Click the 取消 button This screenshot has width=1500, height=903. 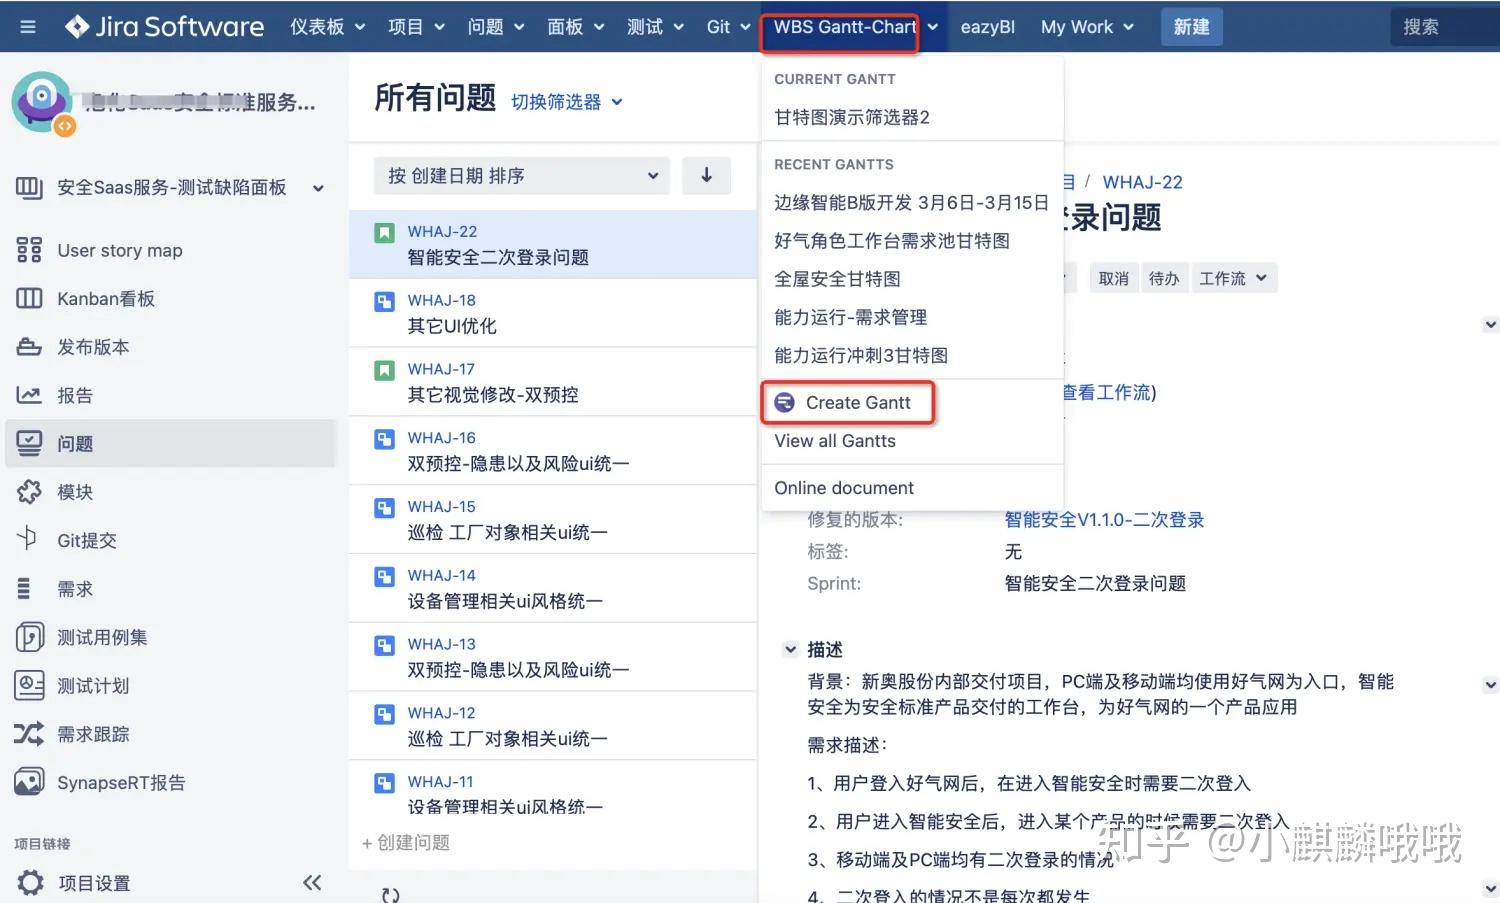click(1113, 278)
